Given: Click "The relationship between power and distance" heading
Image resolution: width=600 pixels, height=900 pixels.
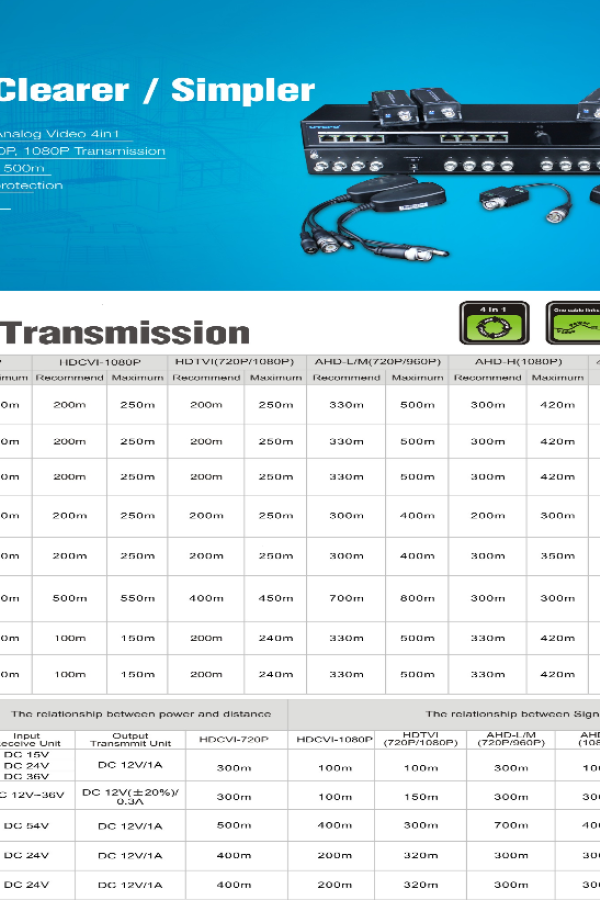Looking at the screenshot, I should coord(141,714).
